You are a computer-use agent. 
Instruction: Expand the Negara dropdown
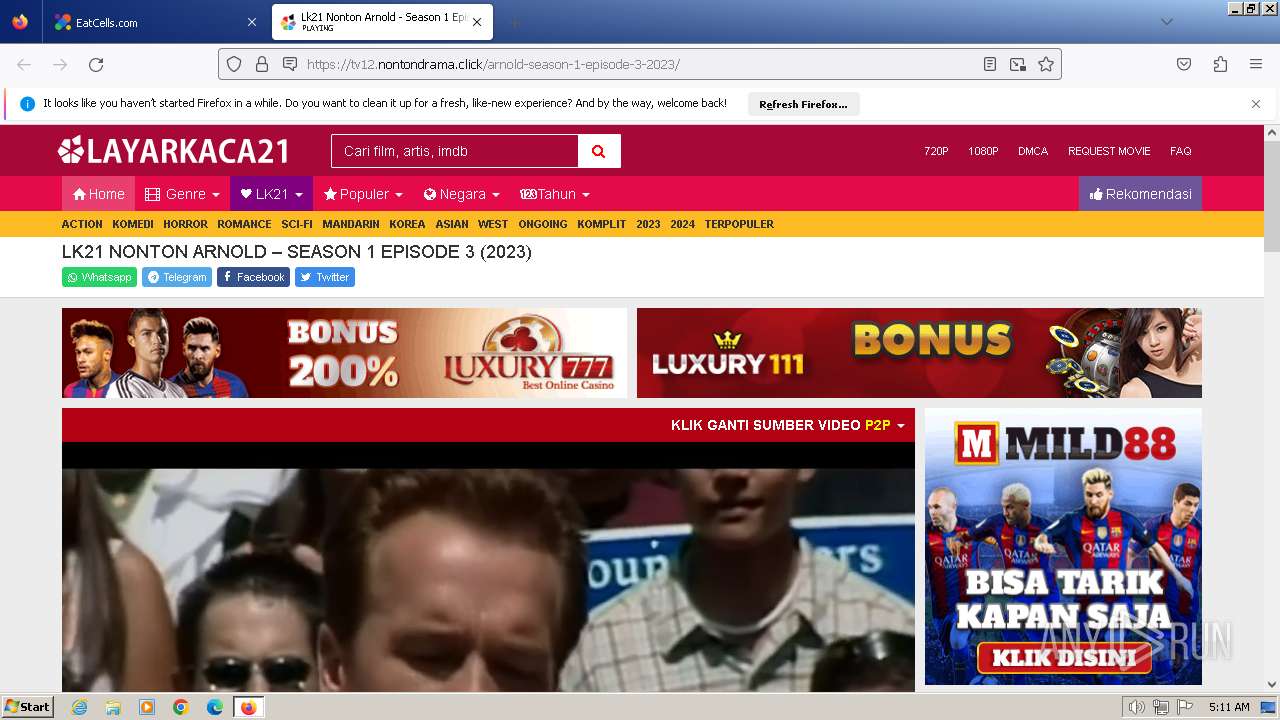461,194
